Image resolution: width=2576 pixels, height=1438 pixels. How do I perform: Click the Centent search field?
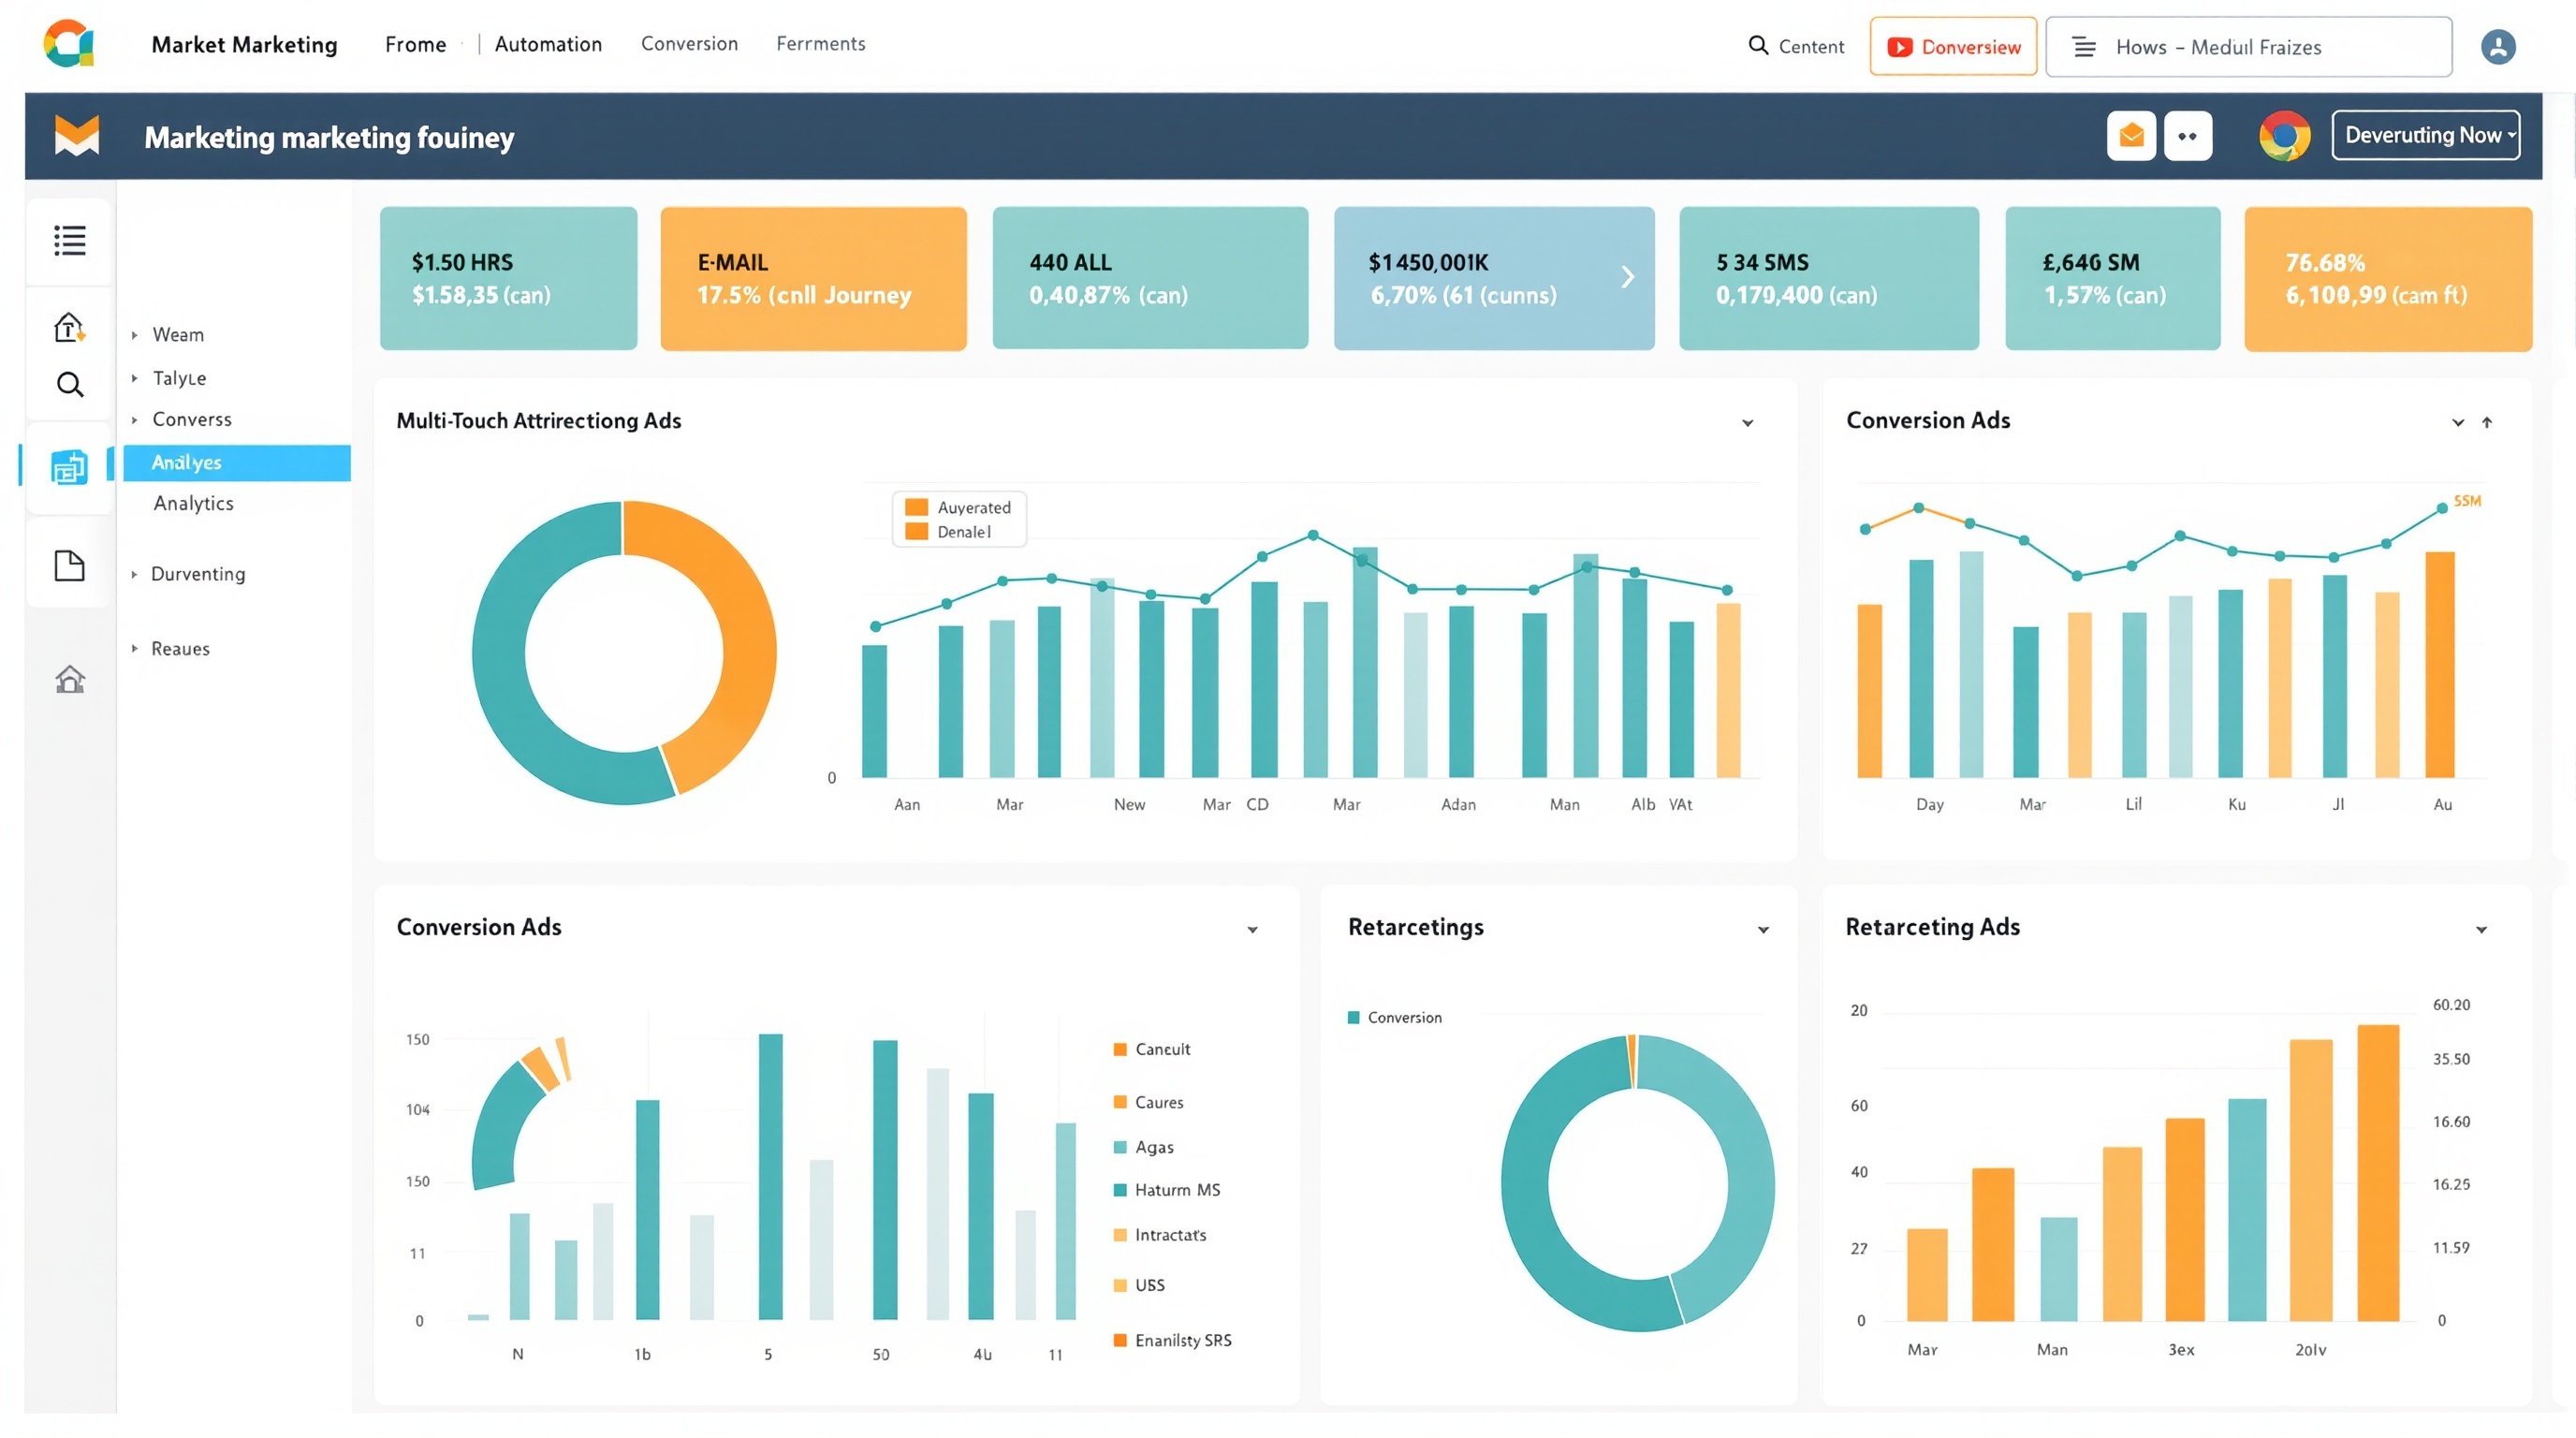[x=1796, y=46]
